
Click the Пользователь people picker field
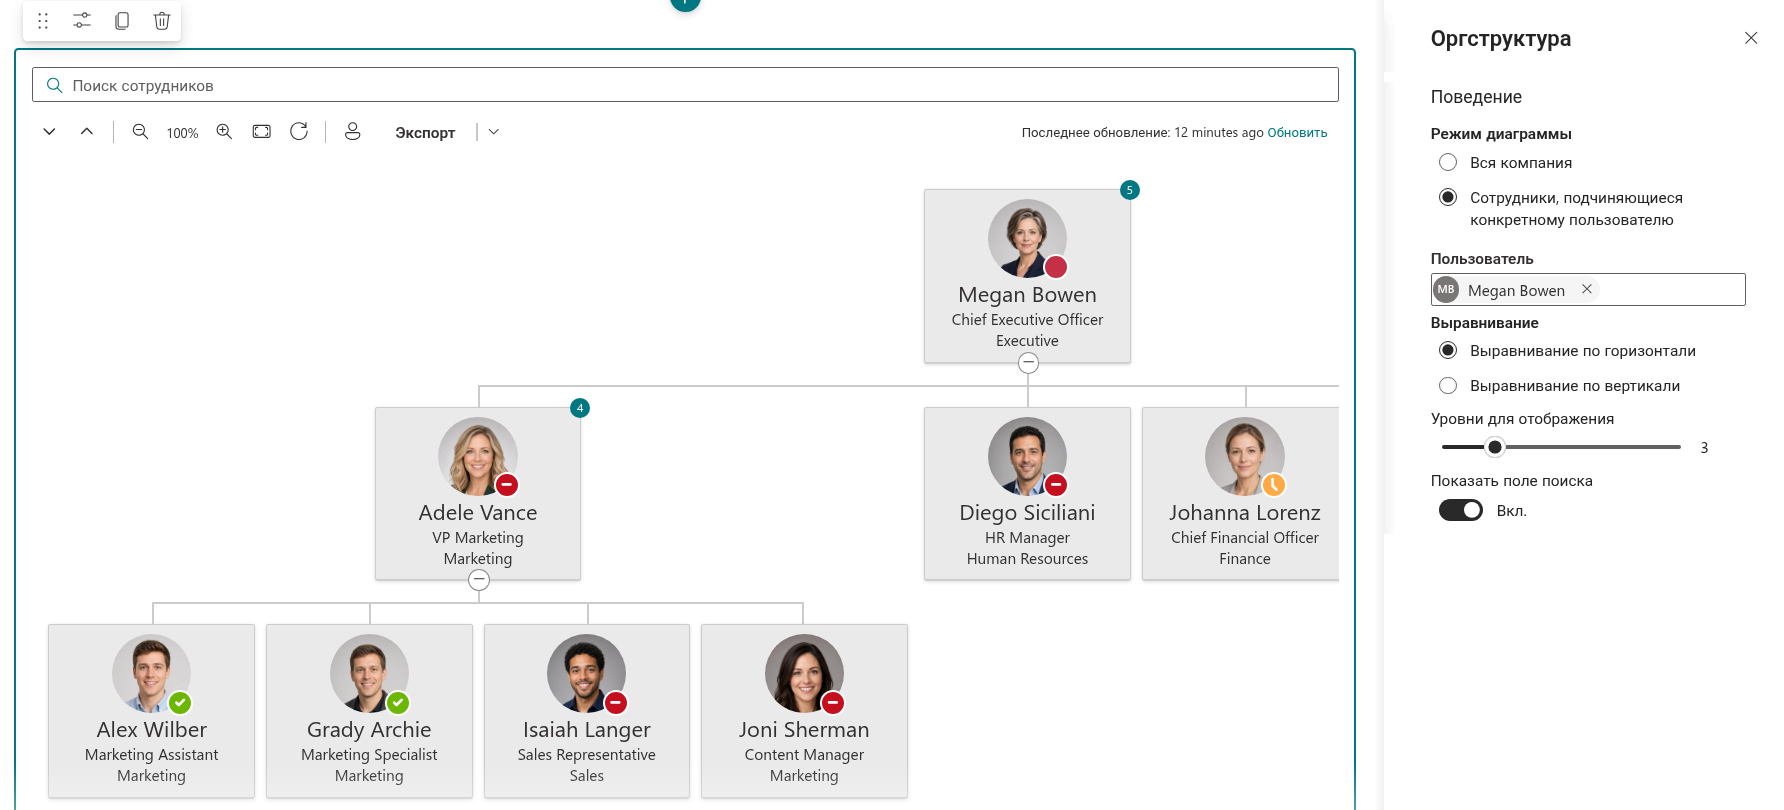pyautogui.click(x=1588, y=290)
